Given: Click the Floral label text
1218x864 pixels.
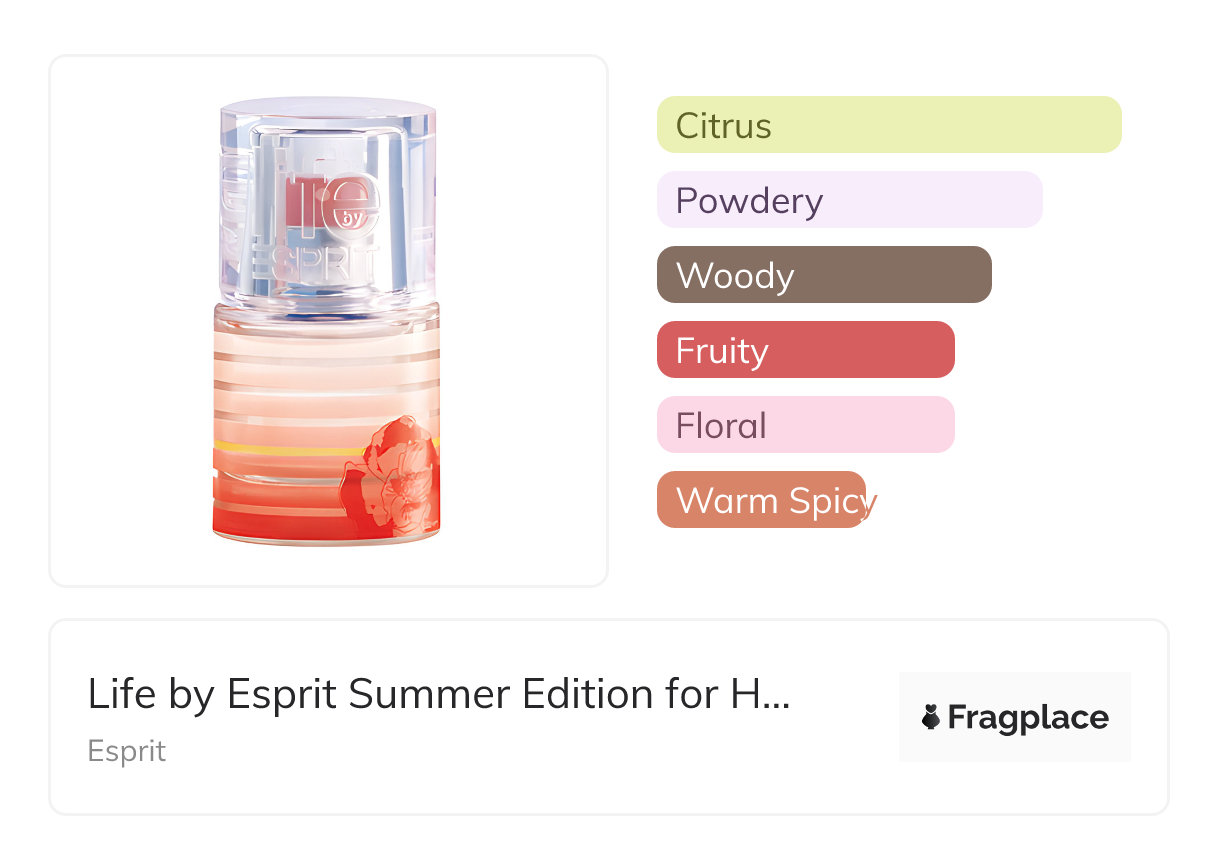Looking at the screenshot, I should tap(721, 426).
